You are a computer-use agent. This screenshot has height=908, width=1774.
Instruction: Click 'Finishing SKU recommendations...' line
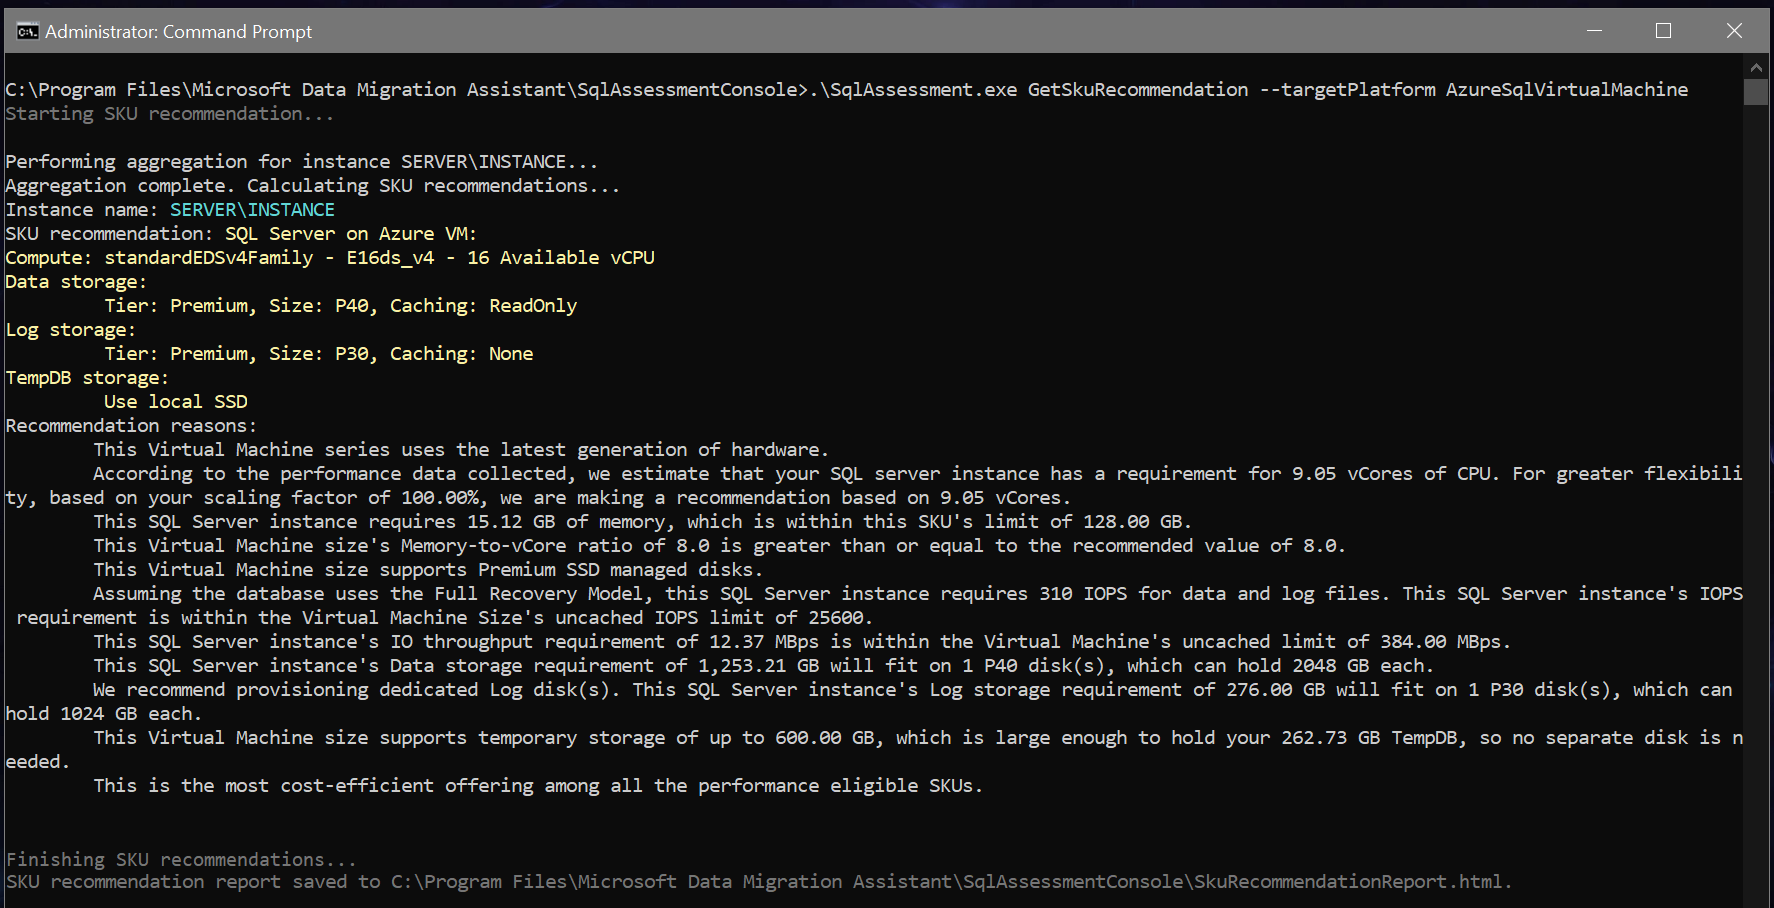(x=181, y=860)
